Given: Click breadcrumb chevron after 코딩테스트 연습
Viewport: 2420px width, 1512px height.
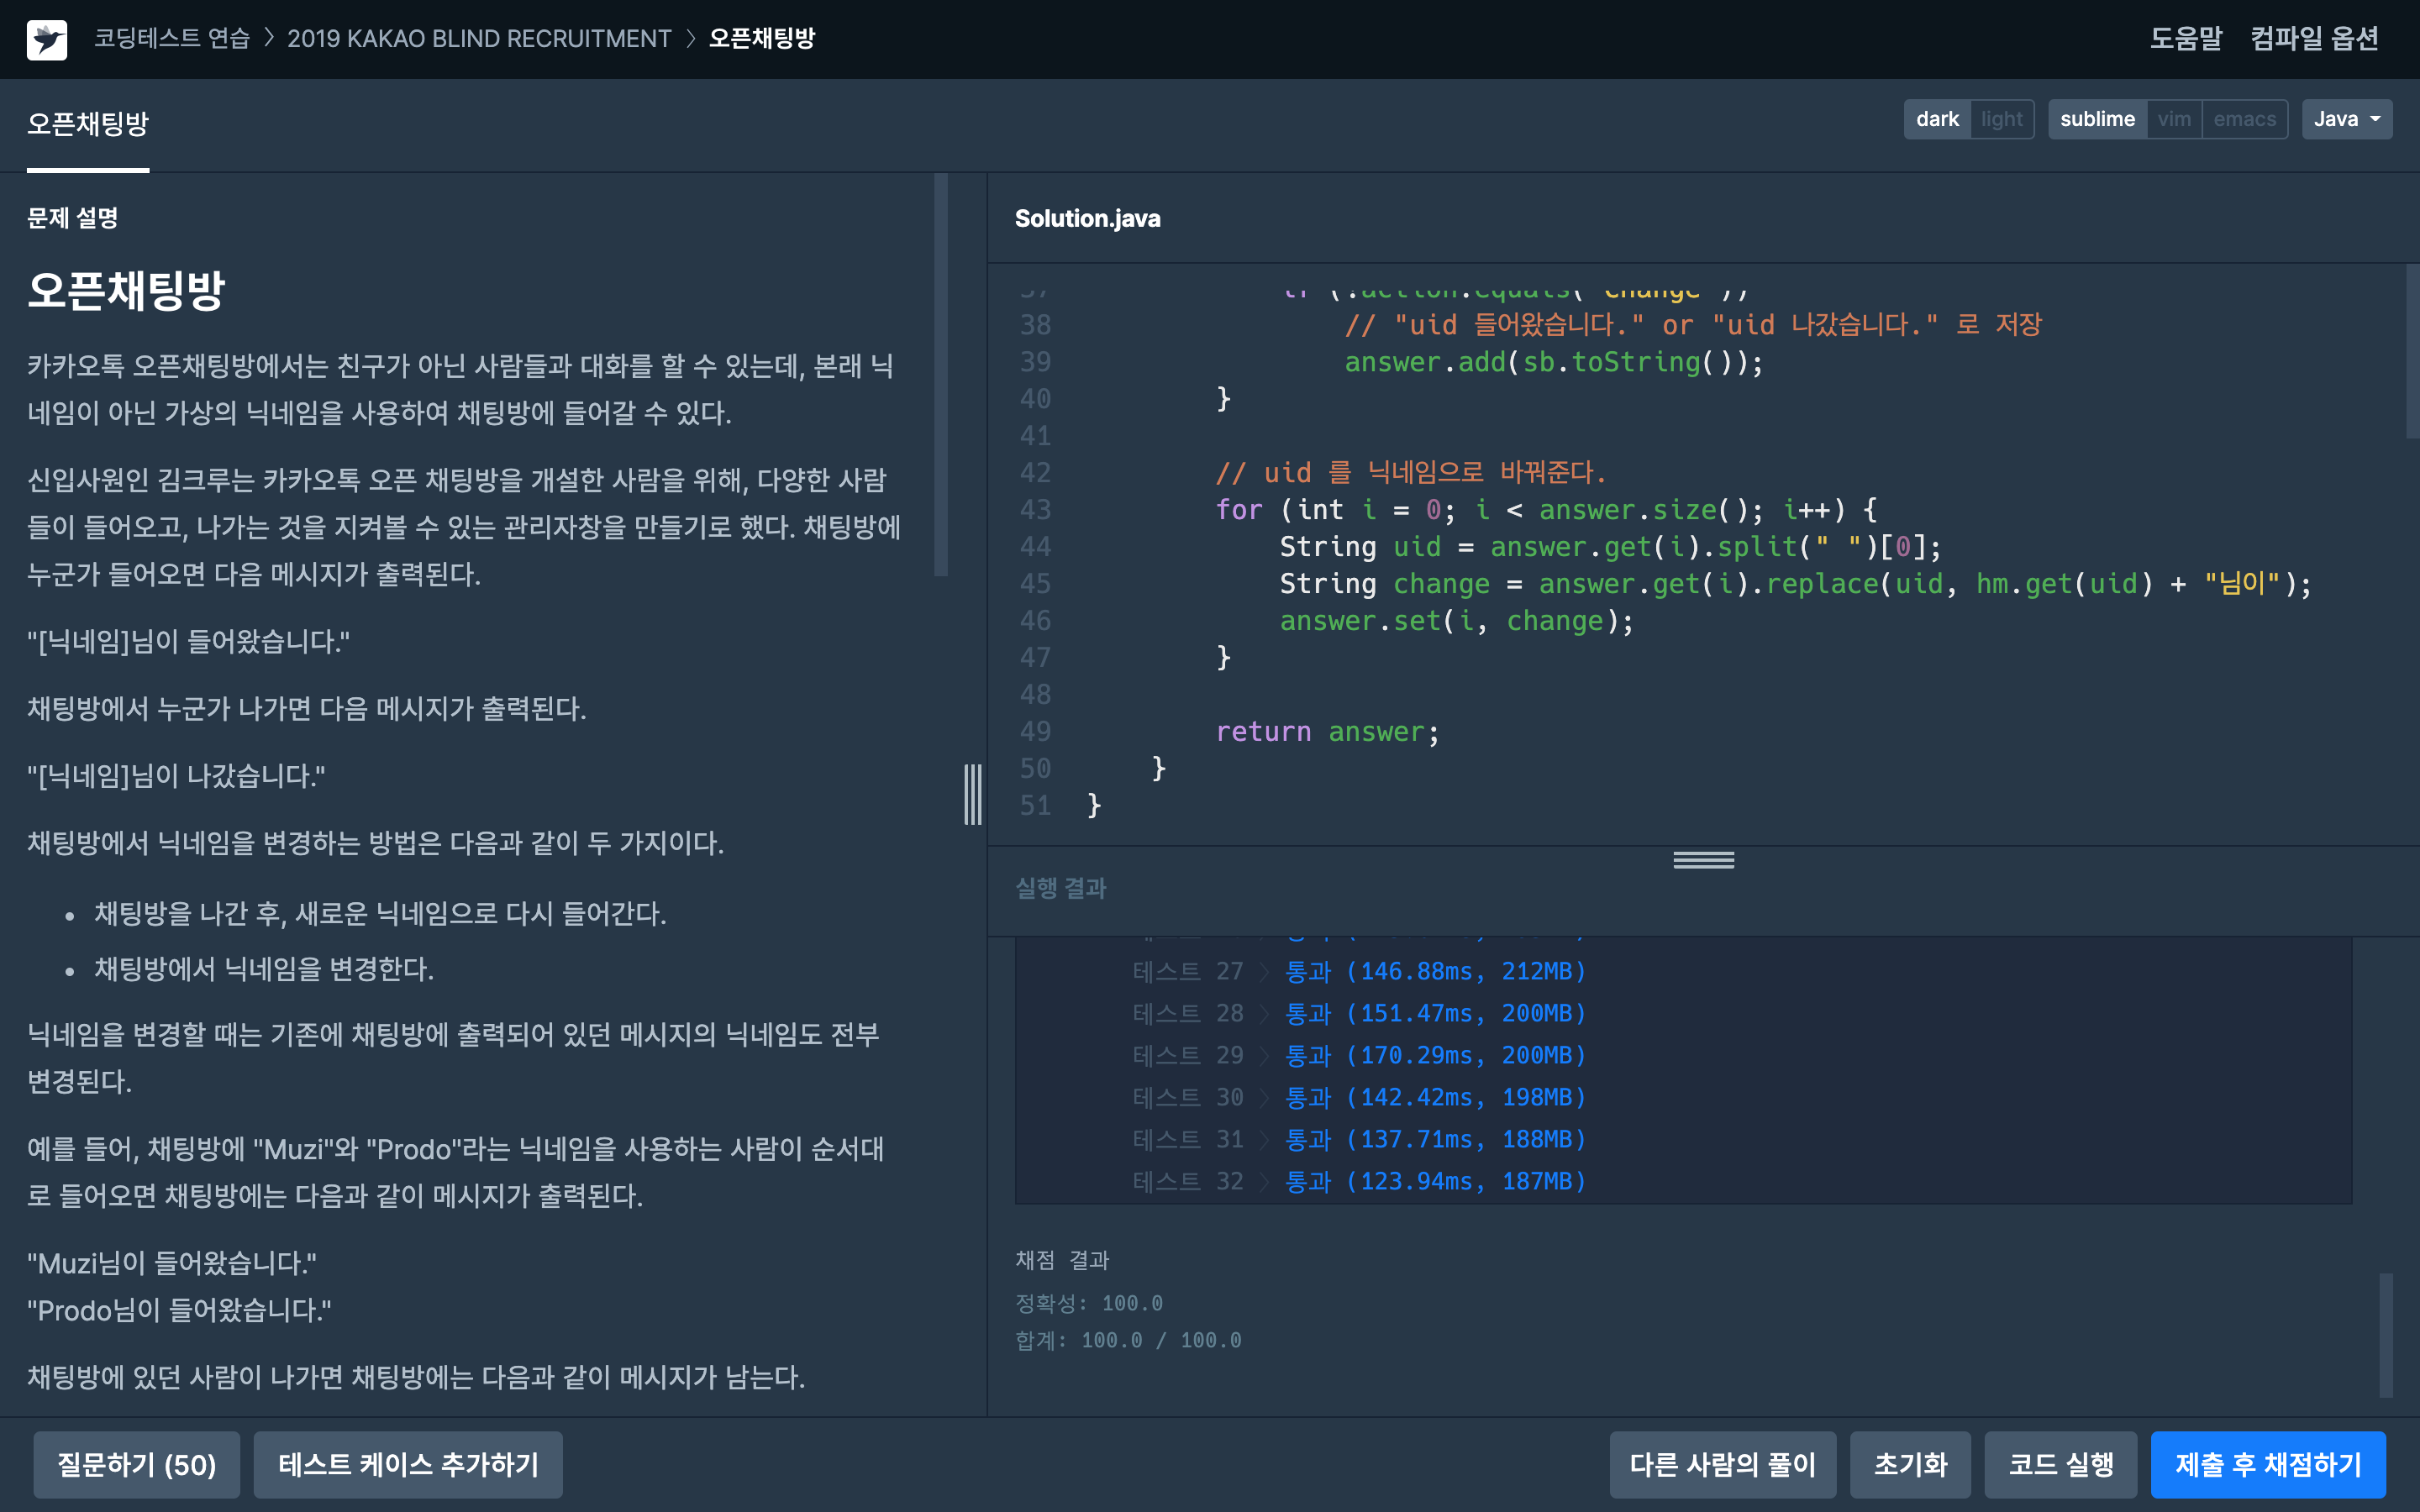Looking at the screenshot, I should [x=268, y=38].
